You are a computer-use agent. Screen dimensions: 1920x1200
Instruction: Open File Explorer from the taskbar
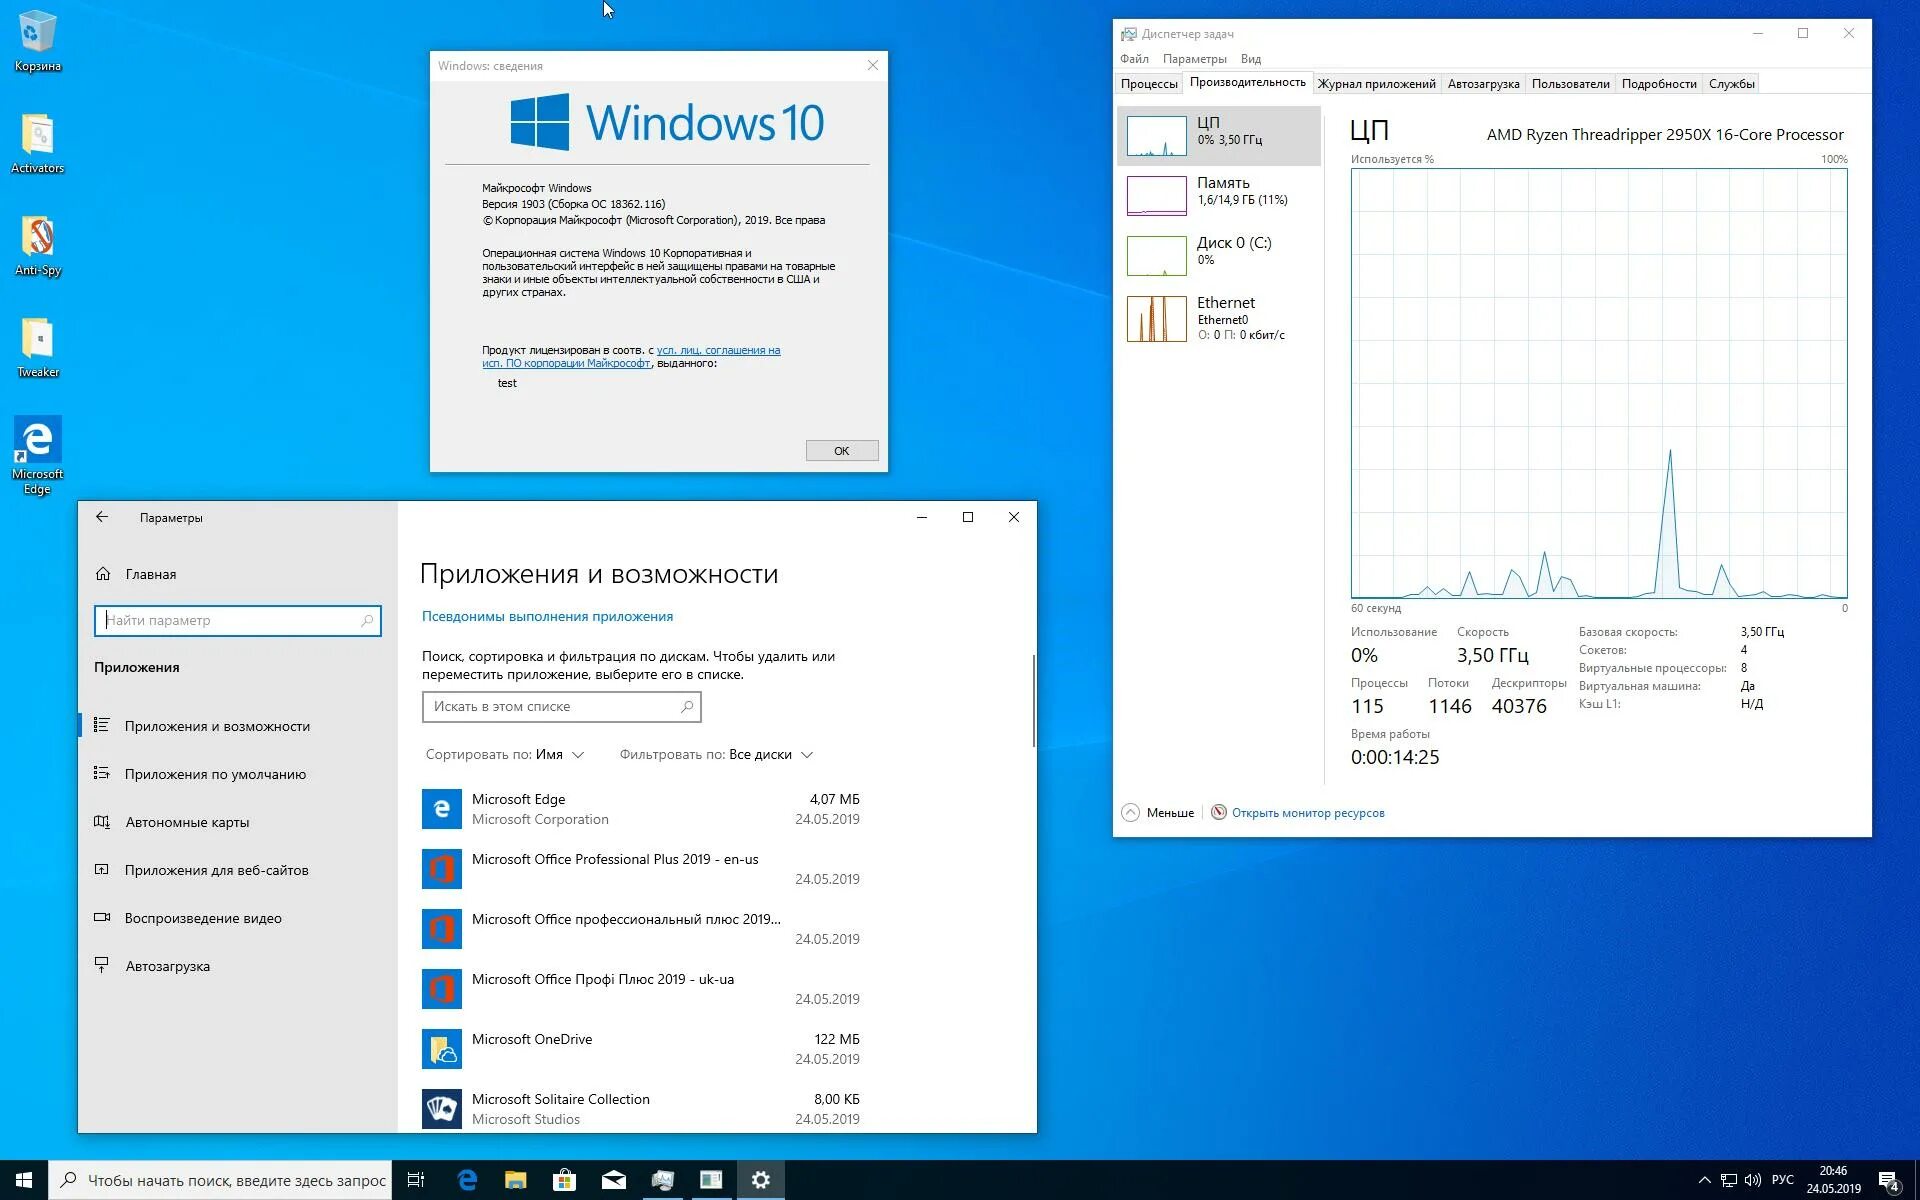515,1180
